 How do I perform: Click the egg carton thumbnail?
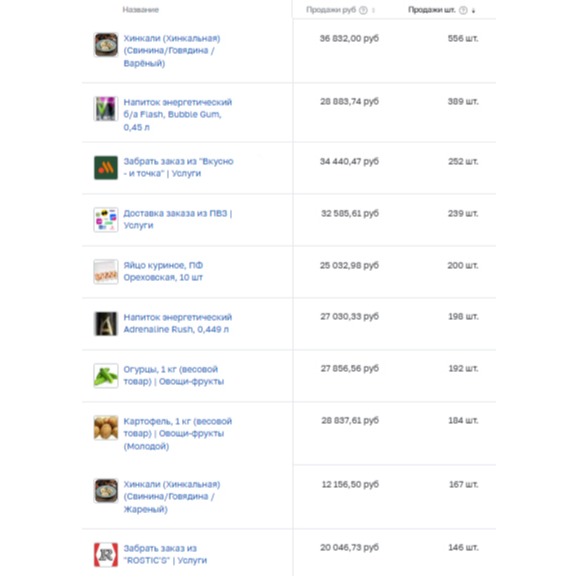(106, 272)
